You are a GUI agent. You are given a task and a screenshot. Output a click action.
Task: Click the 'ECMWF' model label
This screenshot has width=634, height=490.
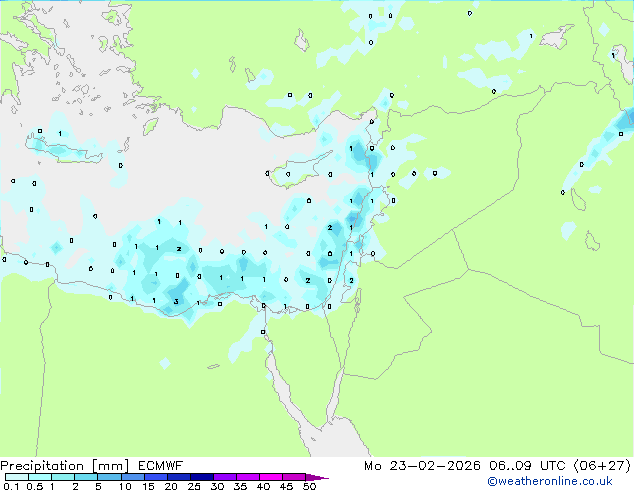click(x=161, y=466)
